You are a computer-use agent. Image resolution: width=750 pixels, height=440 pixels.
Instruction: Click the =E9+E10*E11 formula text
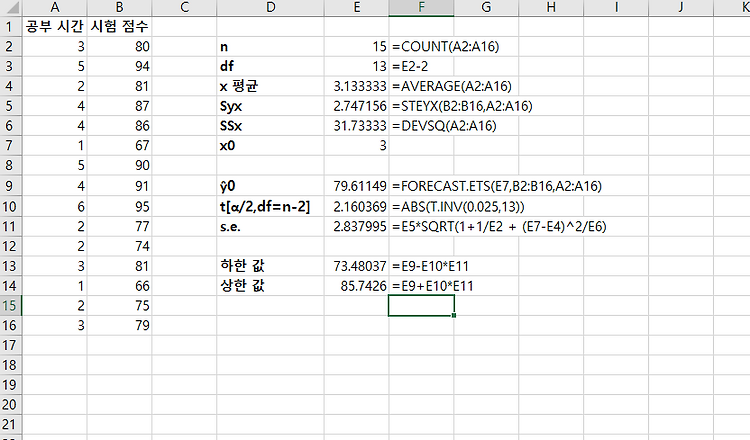[433, 286]
